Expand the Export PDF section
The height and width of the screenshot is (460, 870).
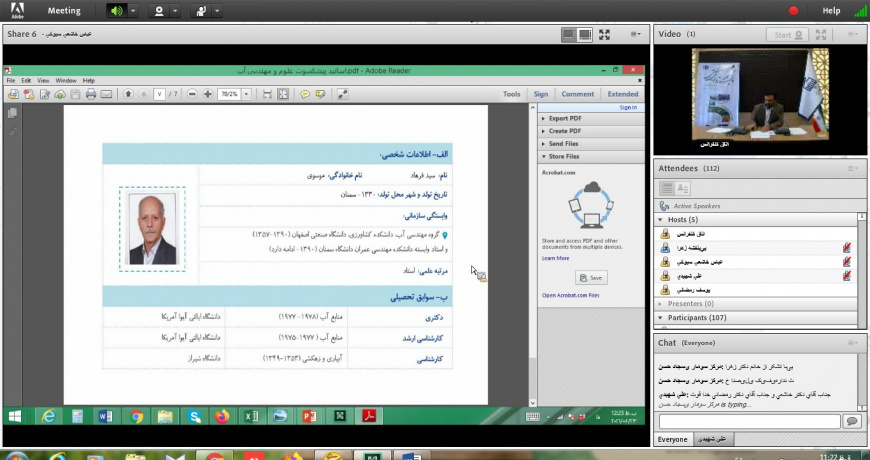[x=591, y=118]
